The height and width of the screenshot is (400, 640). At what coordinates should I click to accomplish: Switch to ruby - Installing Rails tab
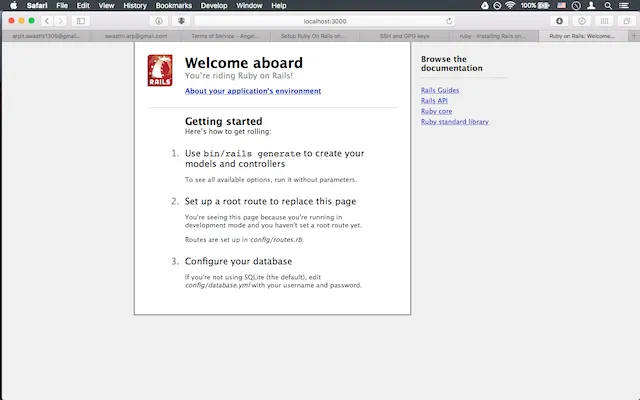494,36
